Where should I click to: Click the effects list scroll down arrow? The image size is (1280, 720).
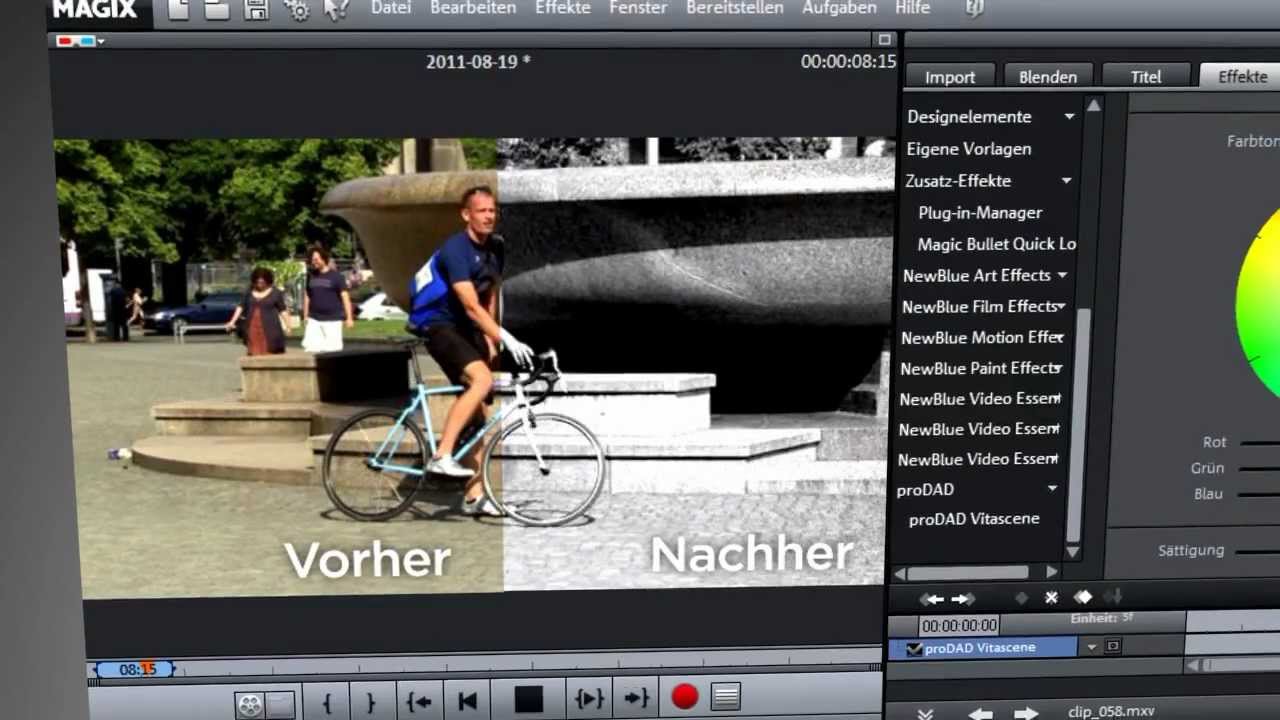(x=1073, y=552)
